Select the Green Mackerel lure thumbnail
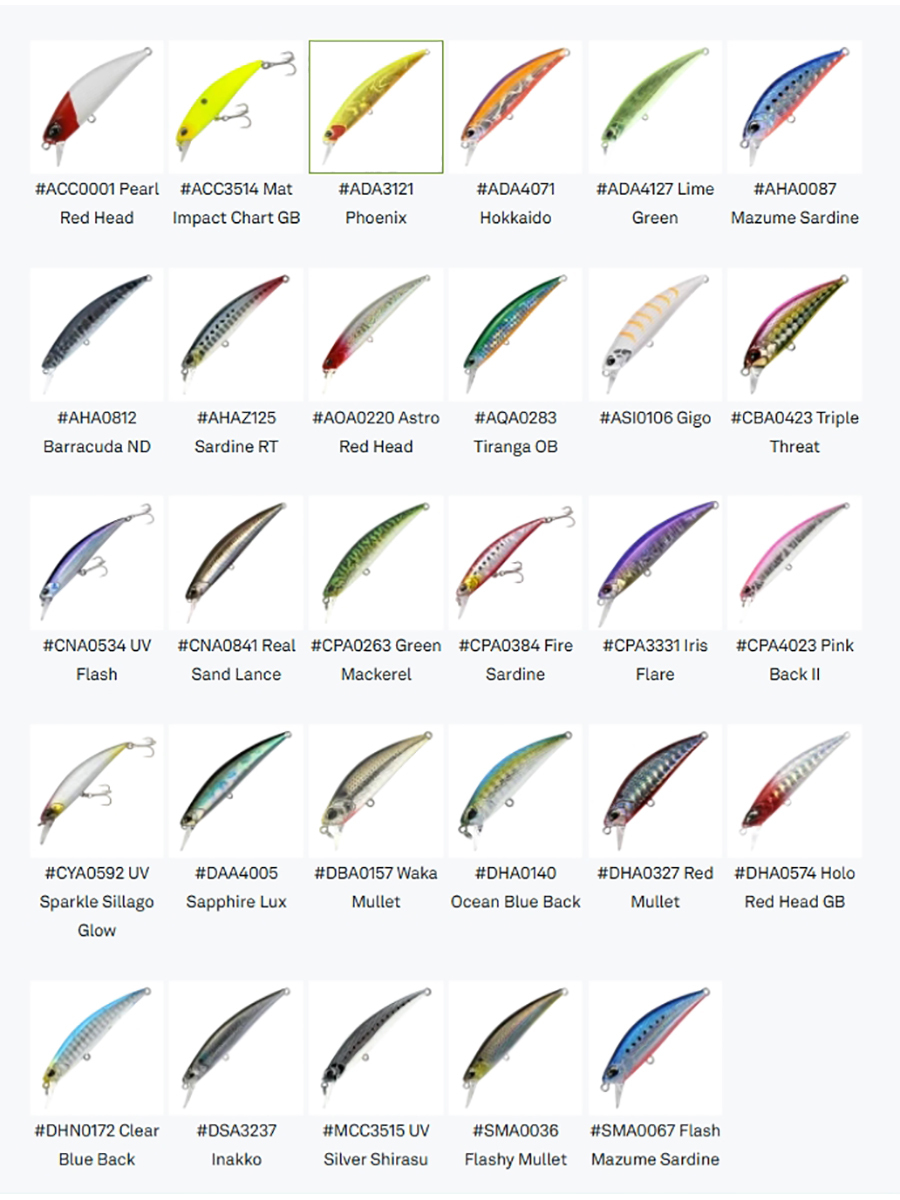Screen dimensions: 900x1200 click(376, 563)
